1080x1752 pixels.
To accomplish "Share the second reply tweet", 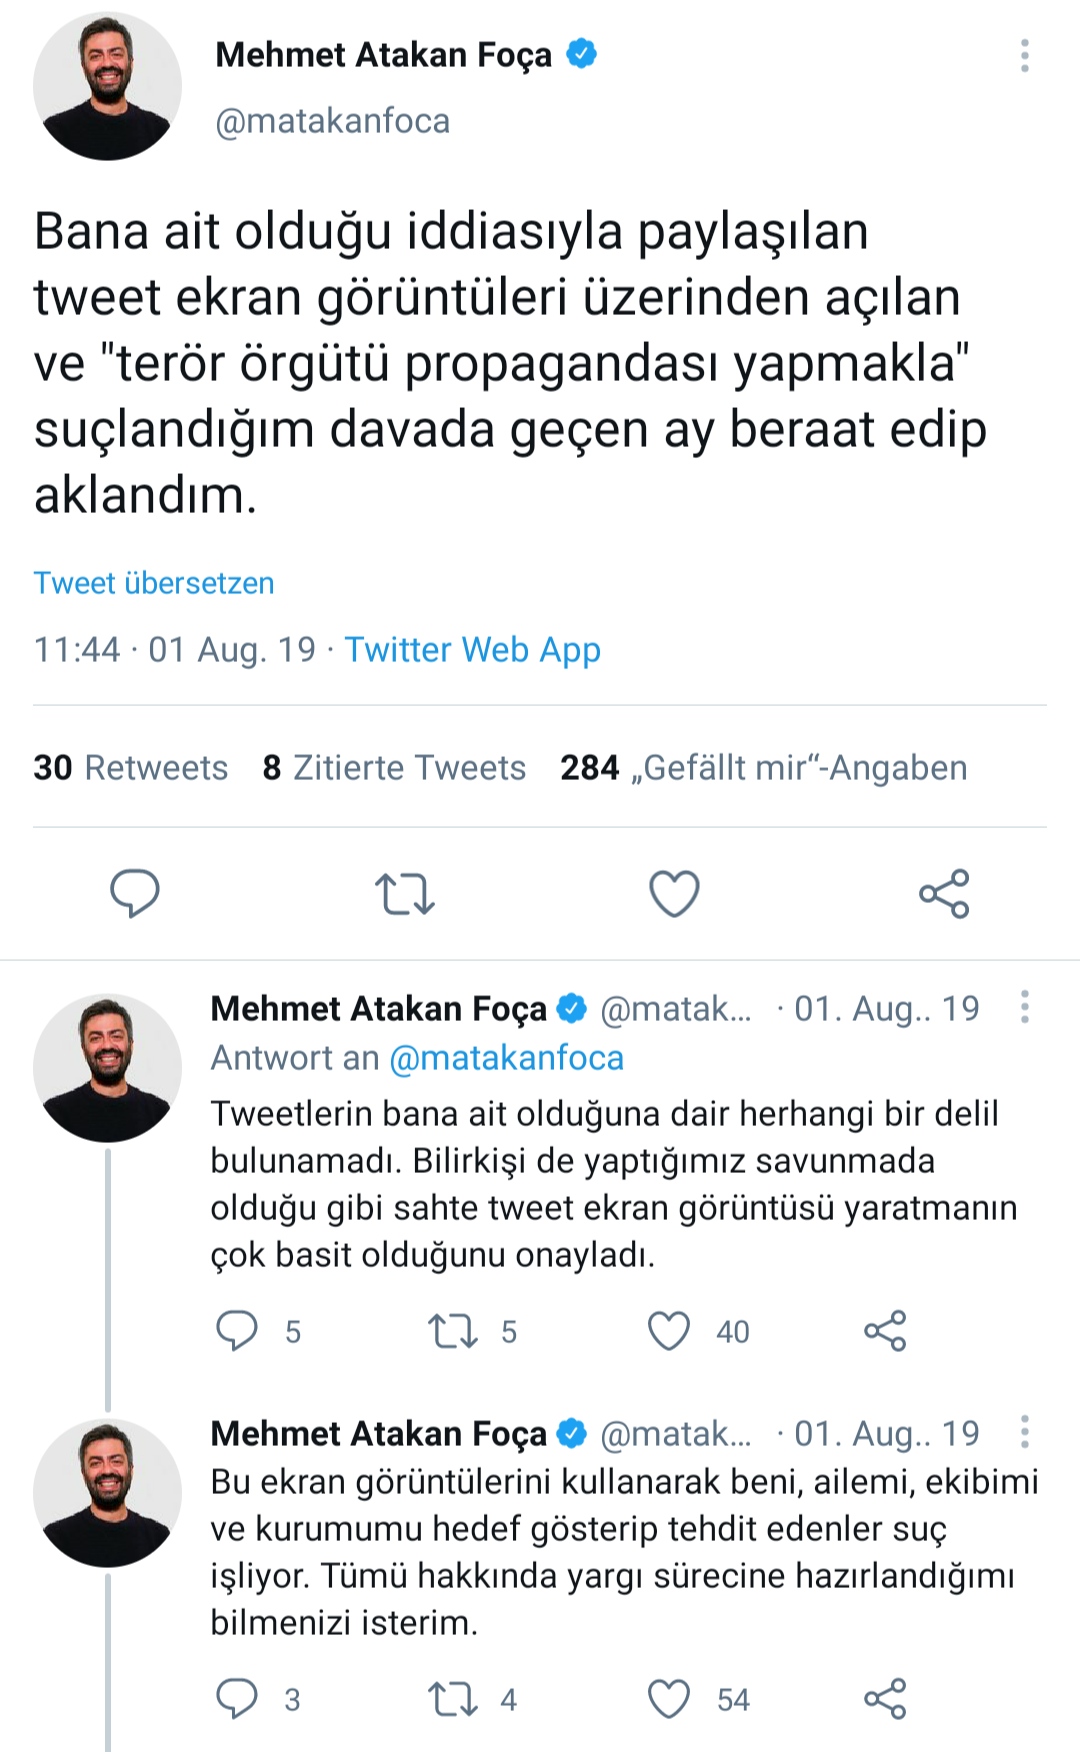I will point(885,1698).
